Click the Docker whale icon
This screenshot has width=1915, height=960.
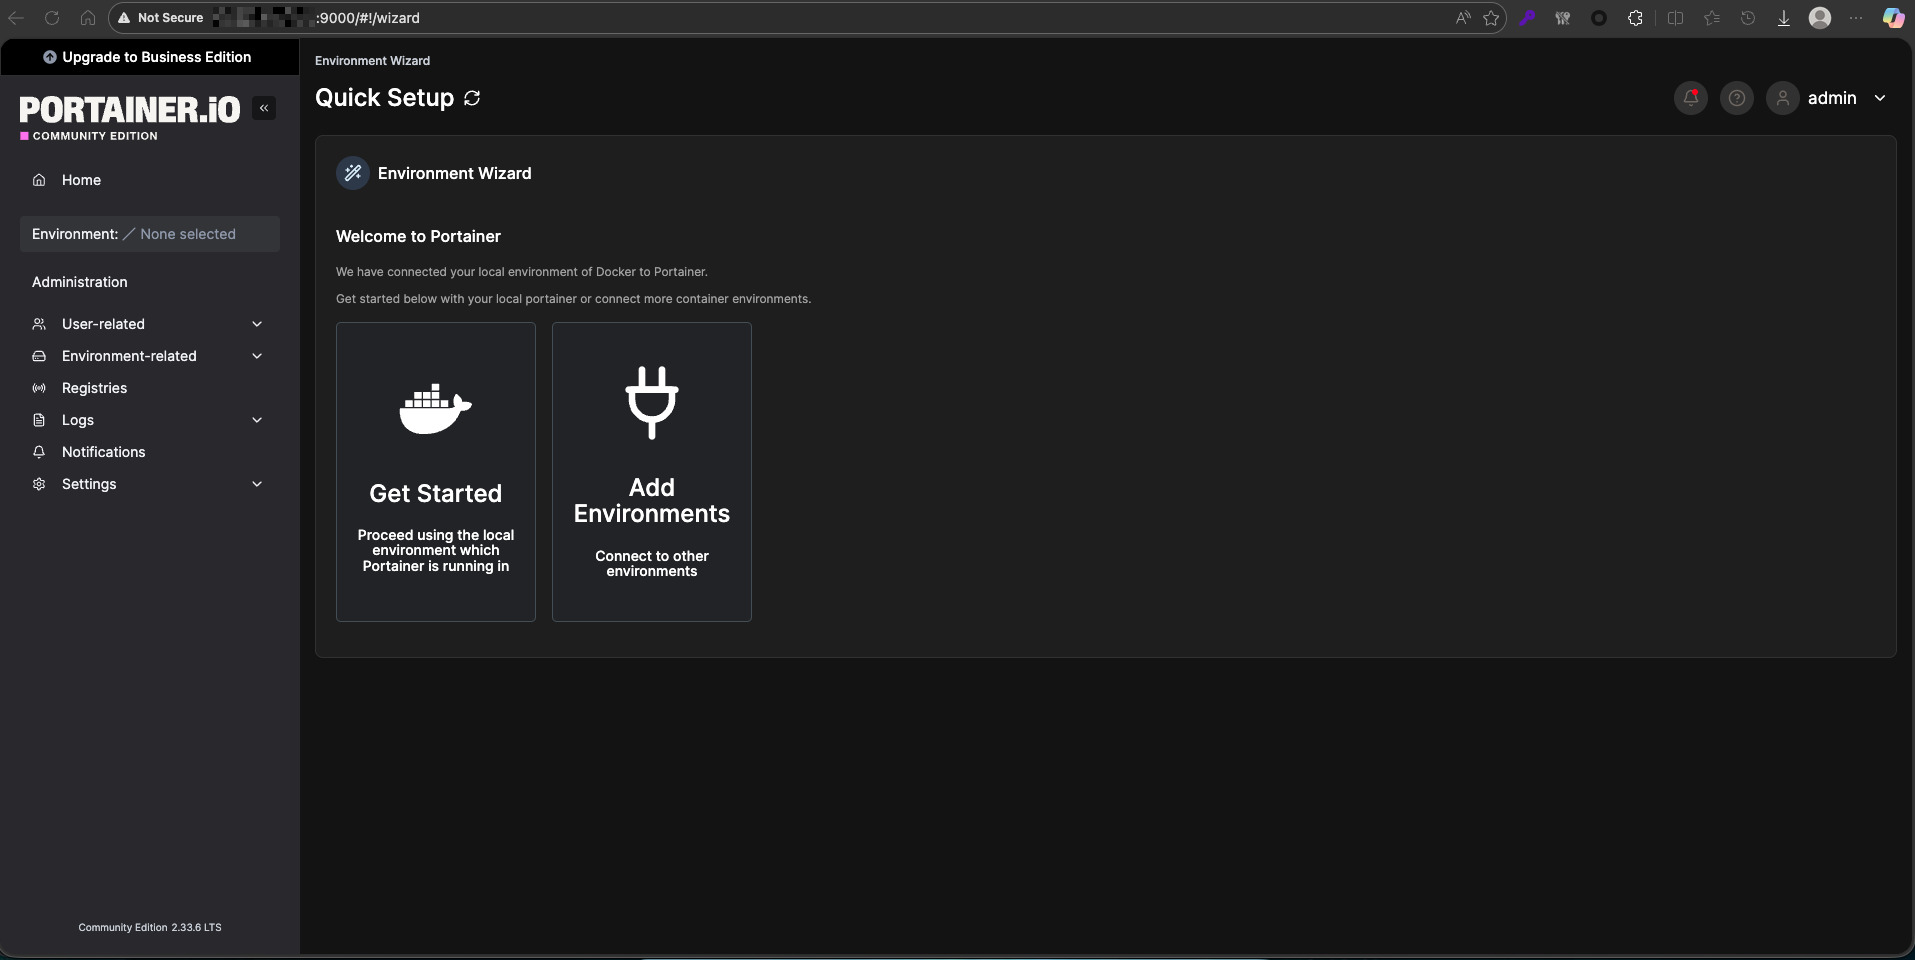pyautogui.click(x=435, y=408)
